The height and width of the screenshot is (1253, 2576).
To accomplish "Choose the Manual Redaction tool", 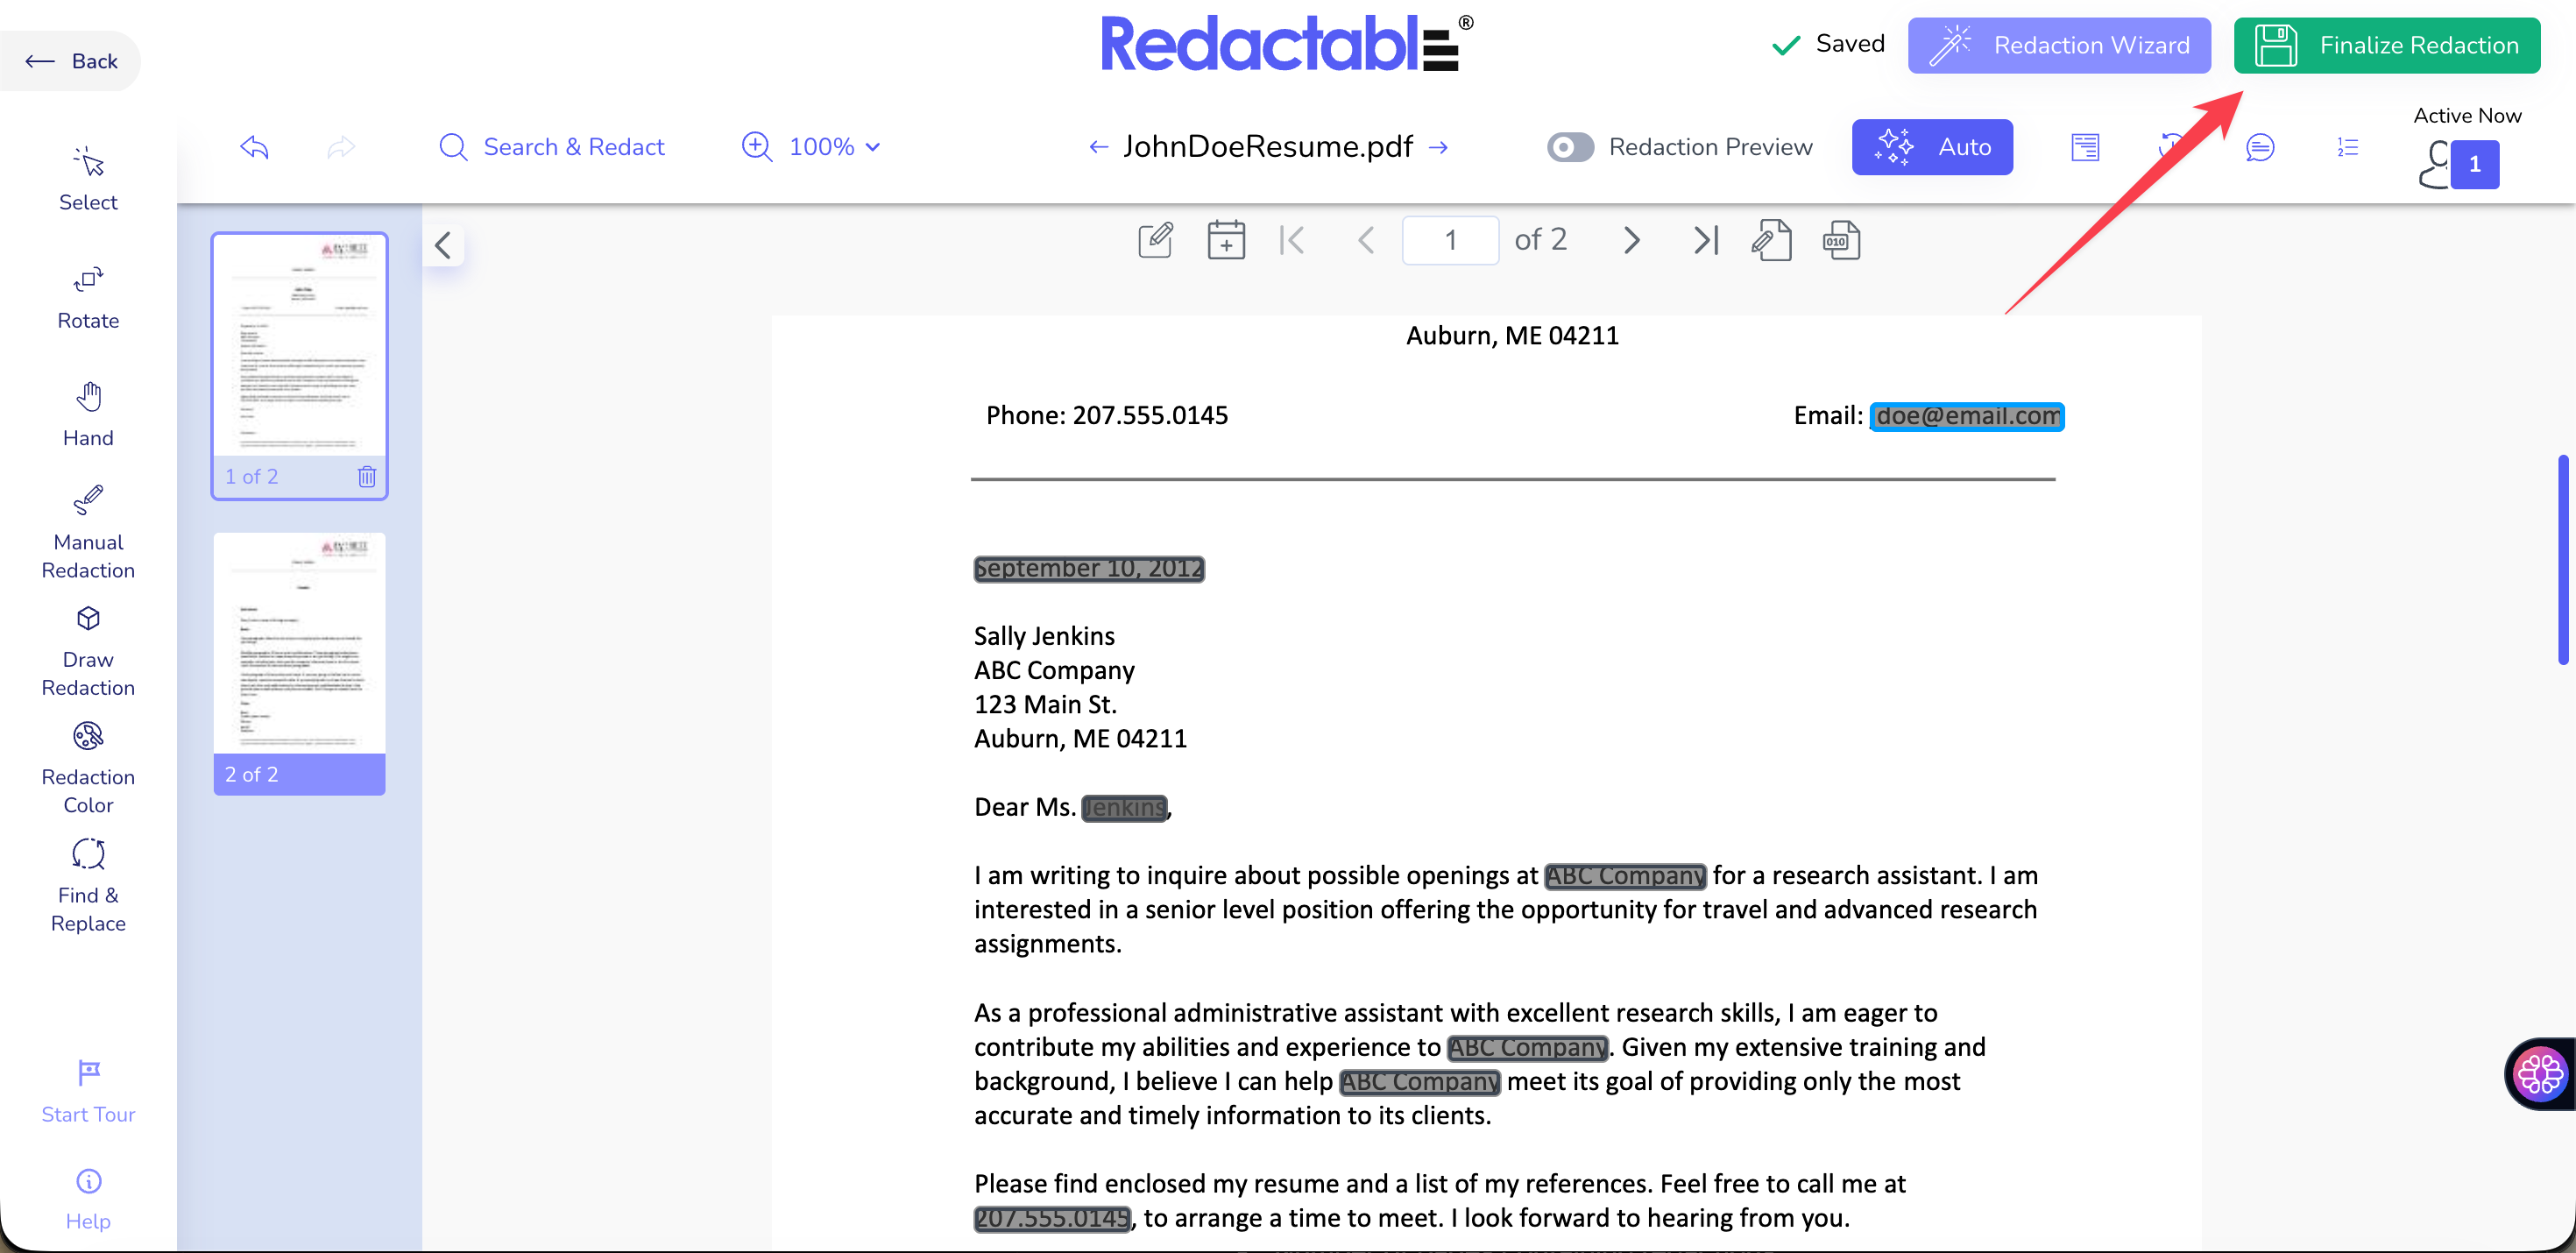I will coord(88,532).
